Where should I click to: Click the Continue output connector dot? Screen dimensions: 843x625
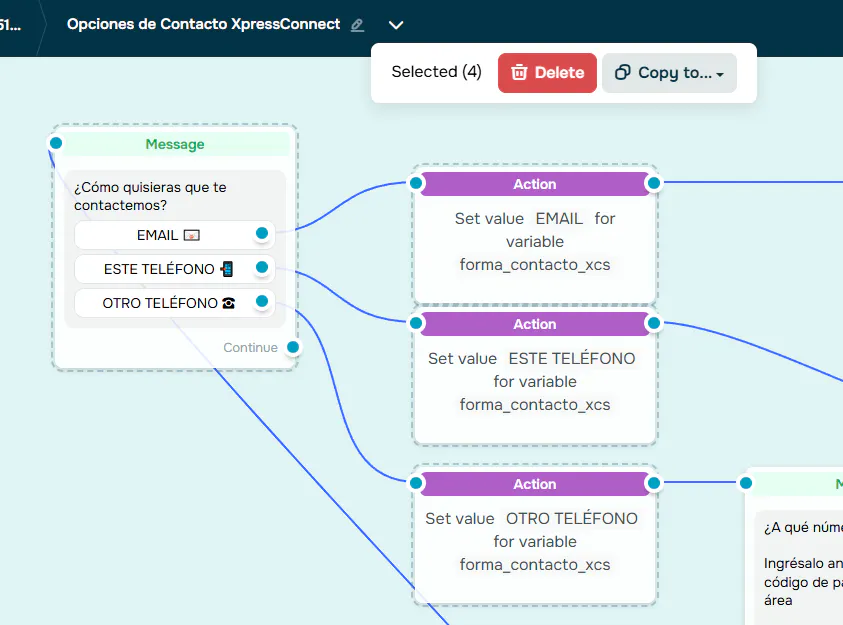click(x=293, y=347)
